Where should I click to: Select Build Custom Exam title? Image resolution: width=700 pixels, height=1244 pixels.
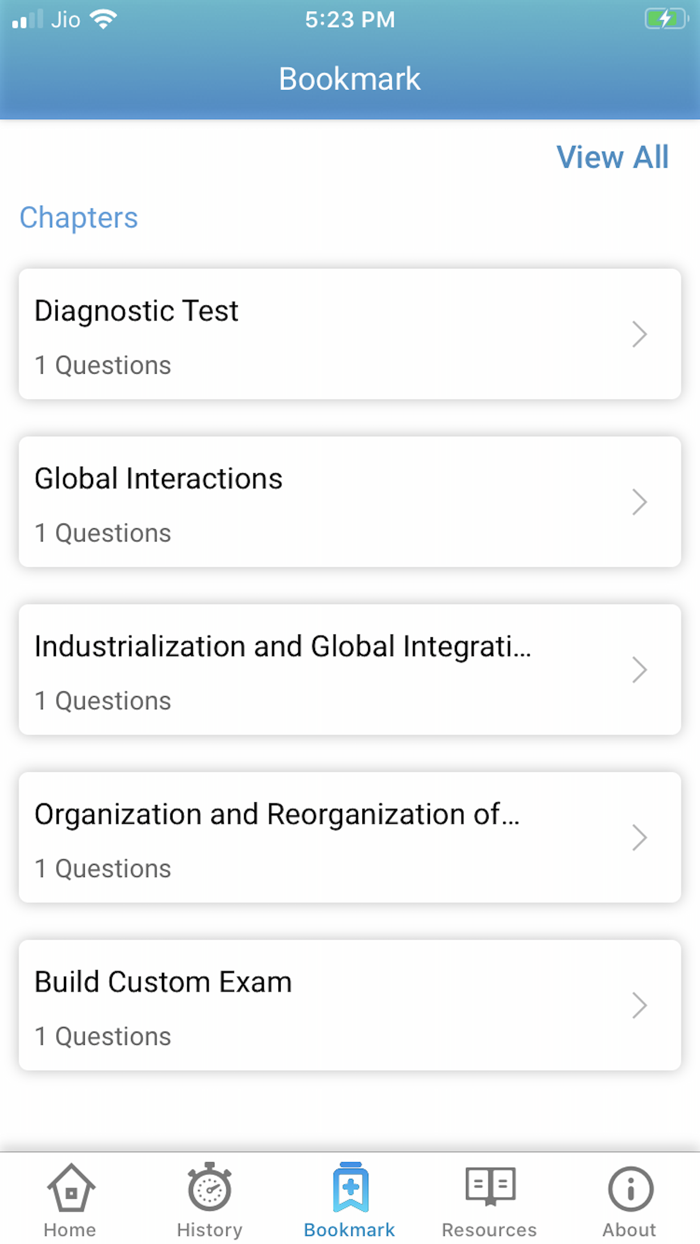tap(163, 982)
